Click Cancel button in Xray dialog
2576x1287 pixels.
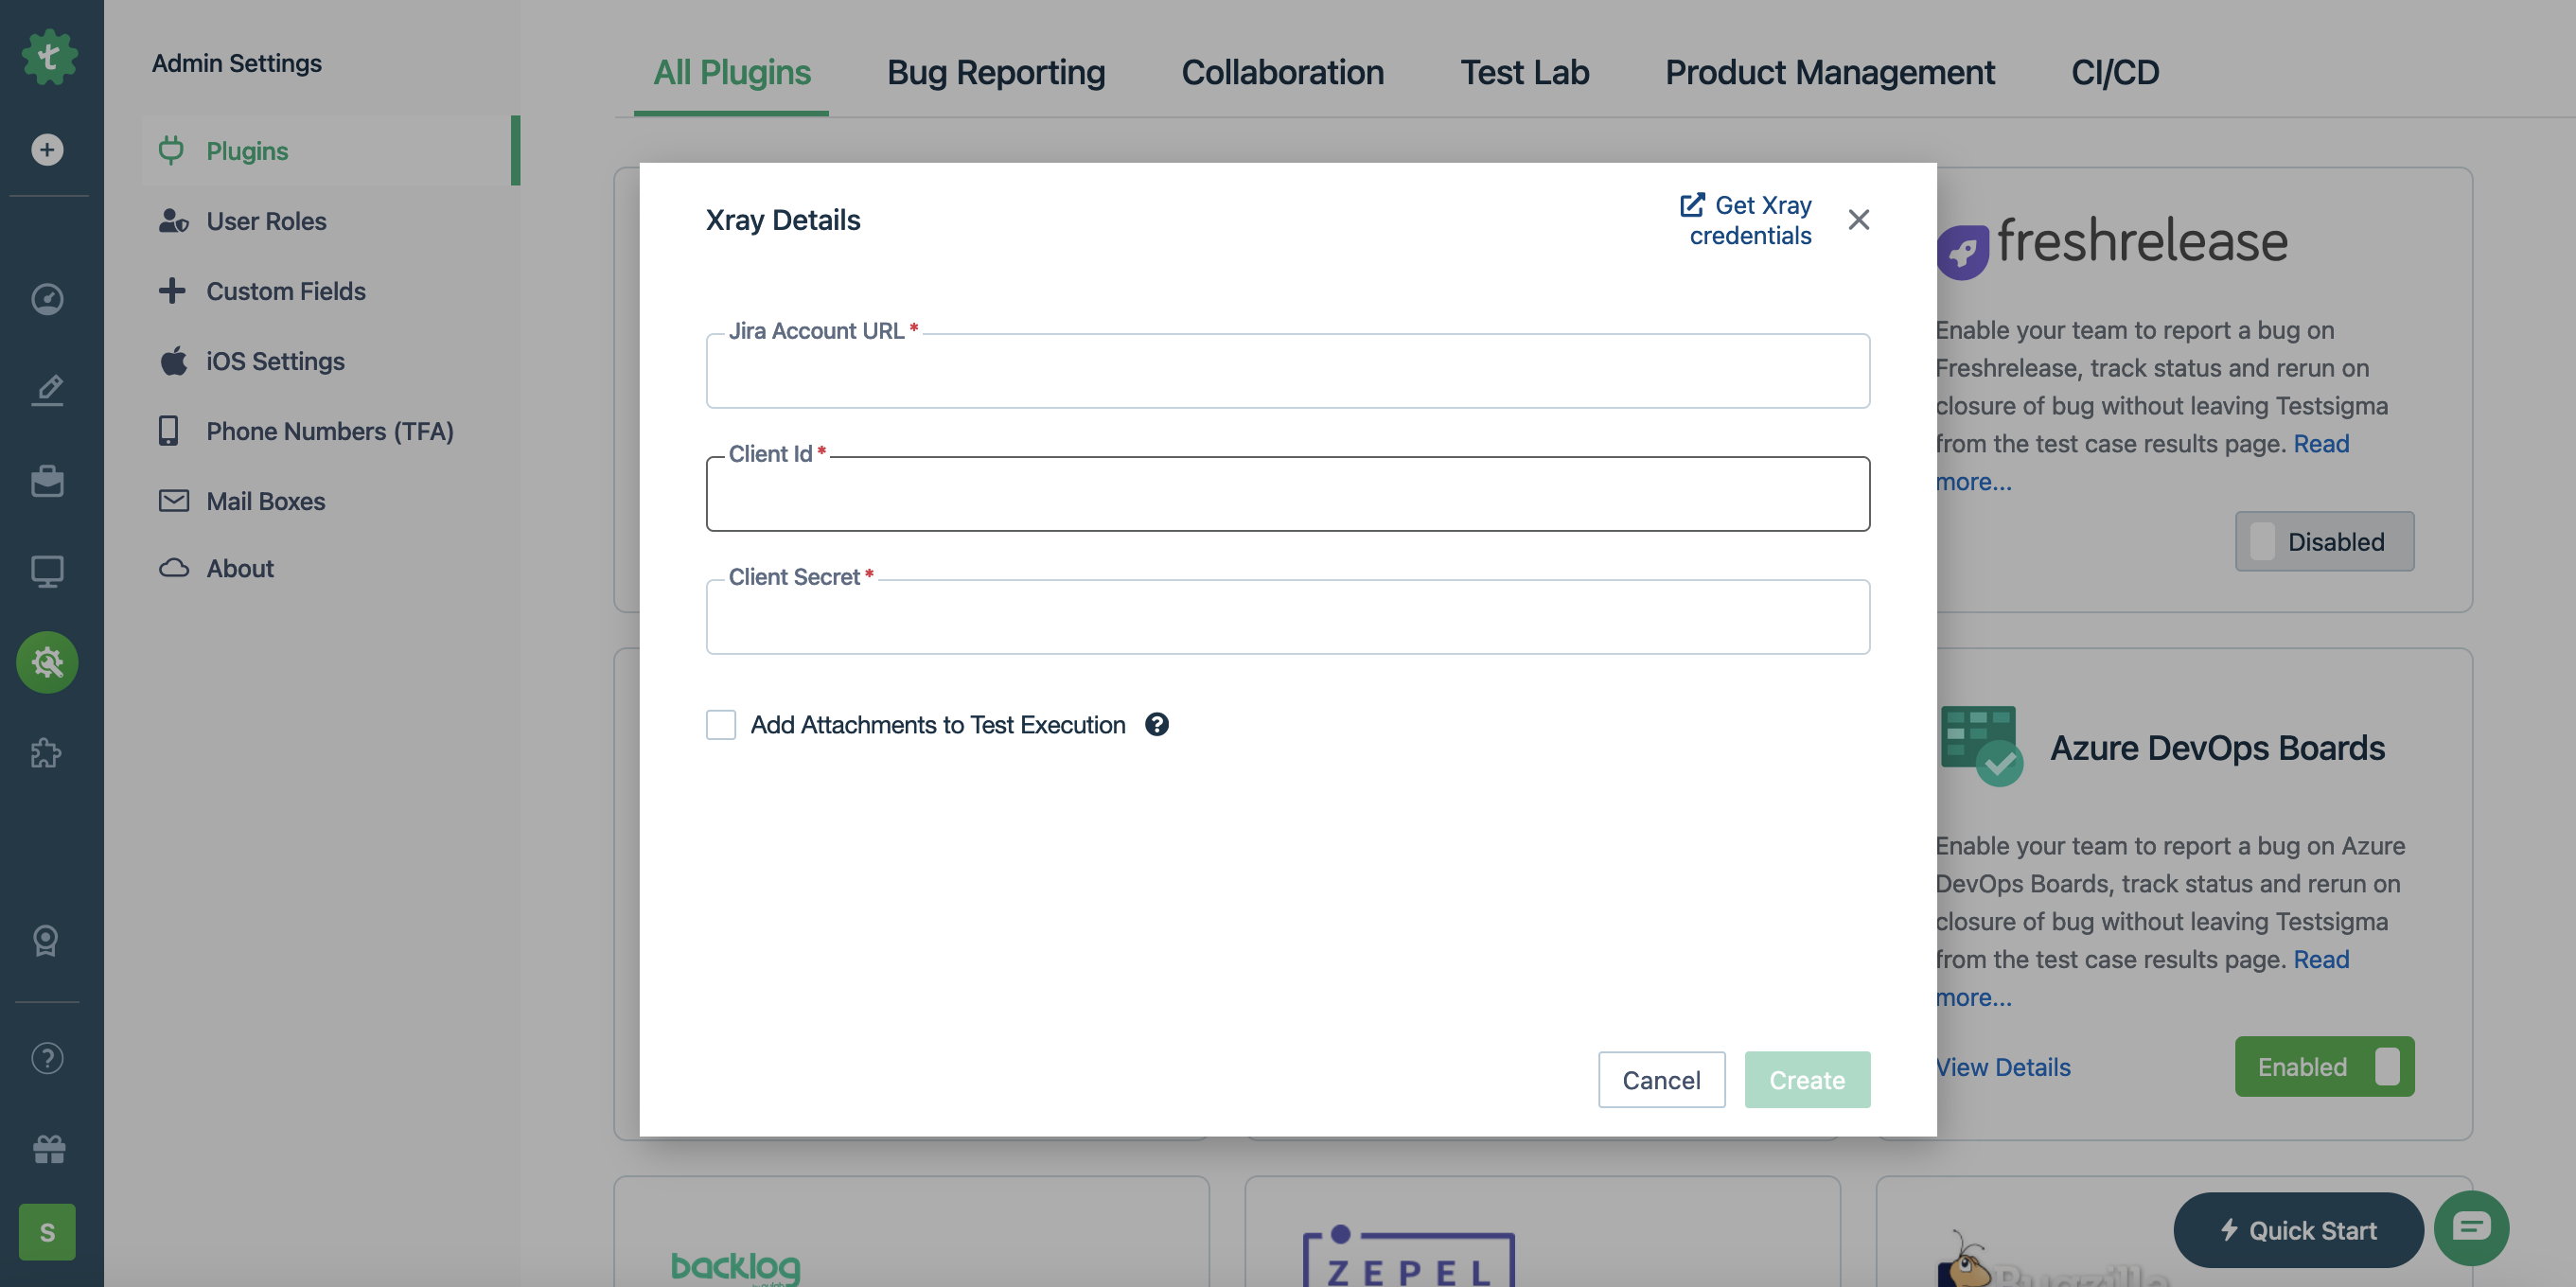1661,1079
